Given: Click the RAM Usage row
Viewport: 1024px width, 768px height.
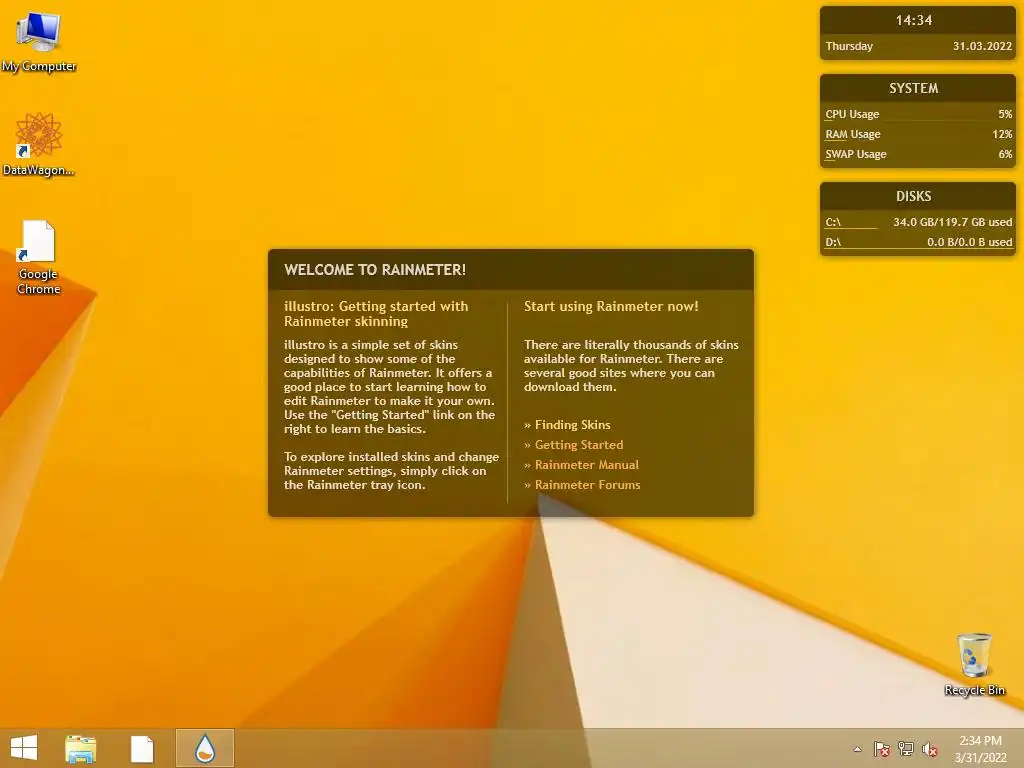Looking at the screenshot, I should [918, 135].
